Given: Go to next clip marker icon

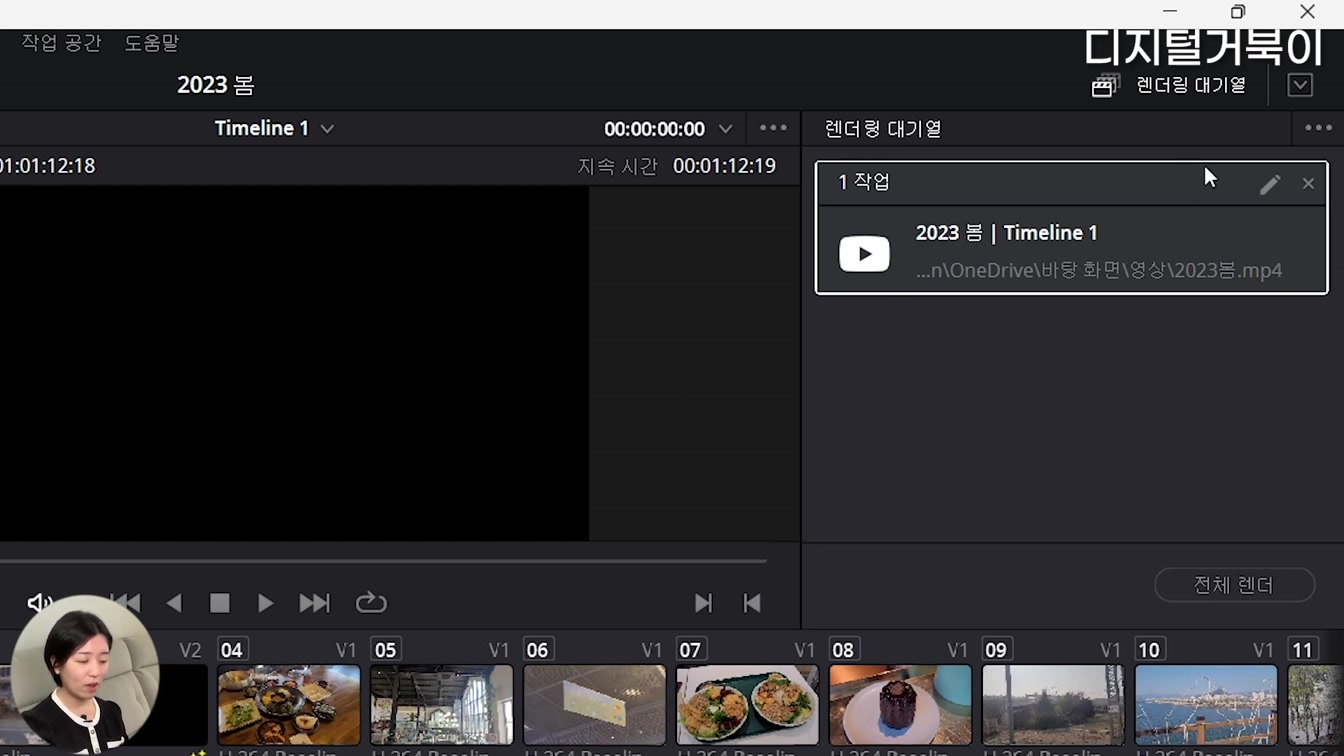Looking at the screenshot, I should pyautogui.click(x=704, y=603).
